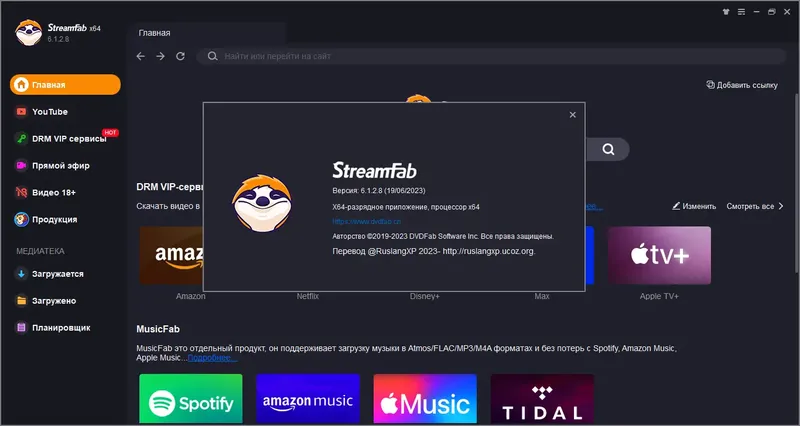Click Смотреть все to view all services

[755, 206]
